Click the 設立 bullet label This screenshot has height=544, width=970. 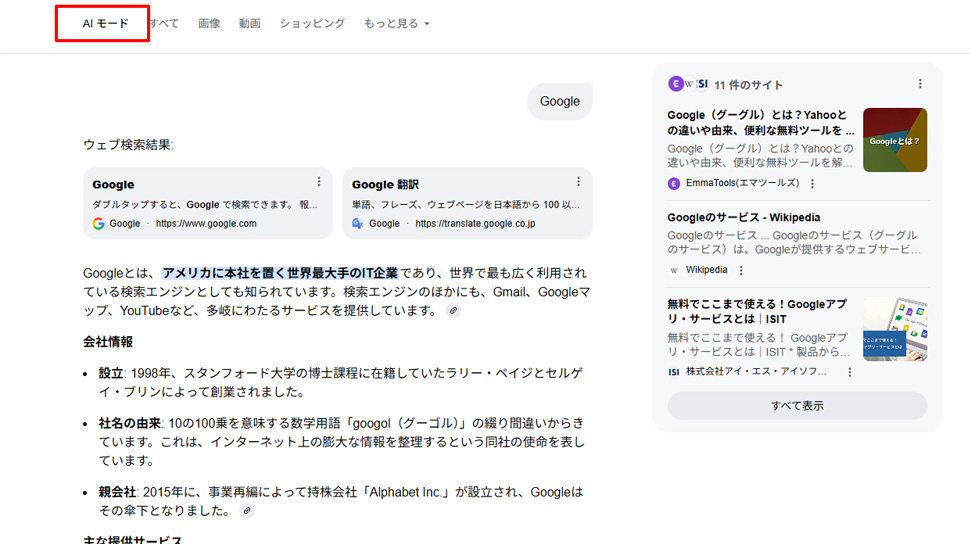[111, 373]
